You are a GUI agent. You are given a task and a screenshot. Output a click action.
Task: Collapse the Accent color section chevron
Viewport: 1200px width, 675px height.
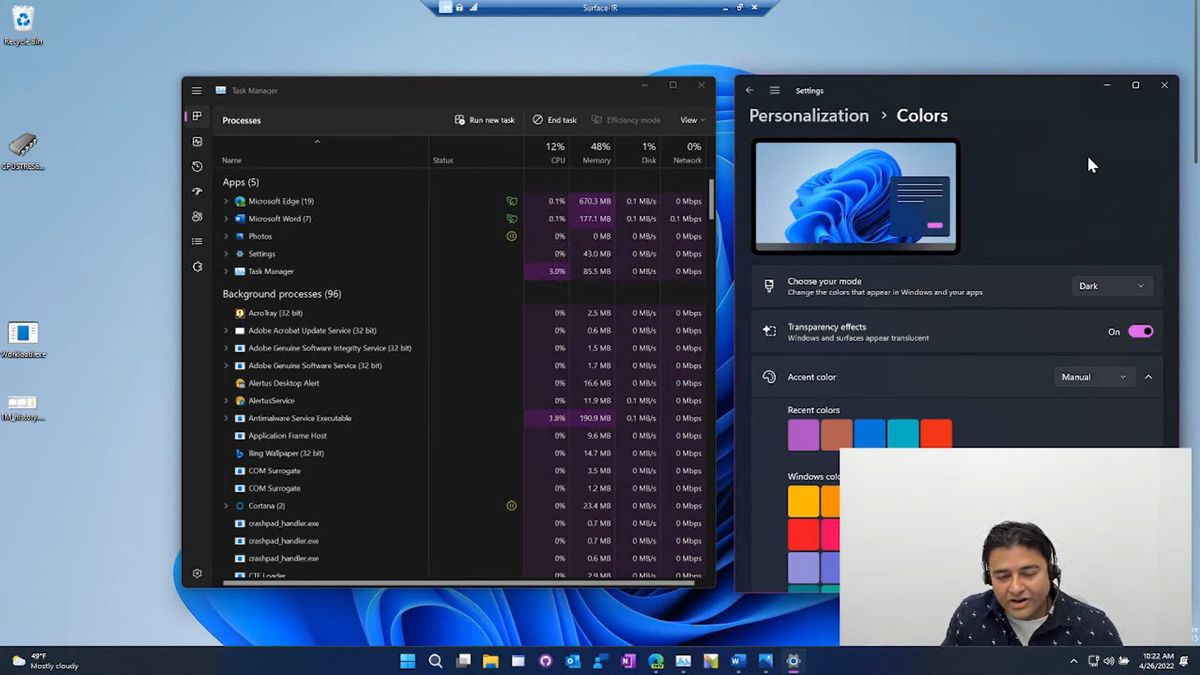[1148, 377]
